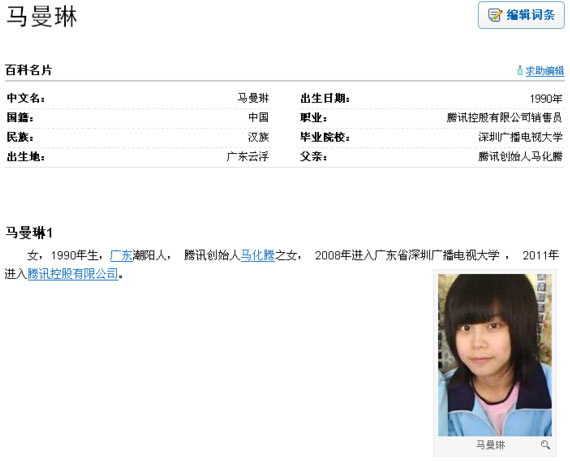Viewport: 570px width, 461px height.
Task: Click the 出生日期 value 1990年
Action: 546,99
